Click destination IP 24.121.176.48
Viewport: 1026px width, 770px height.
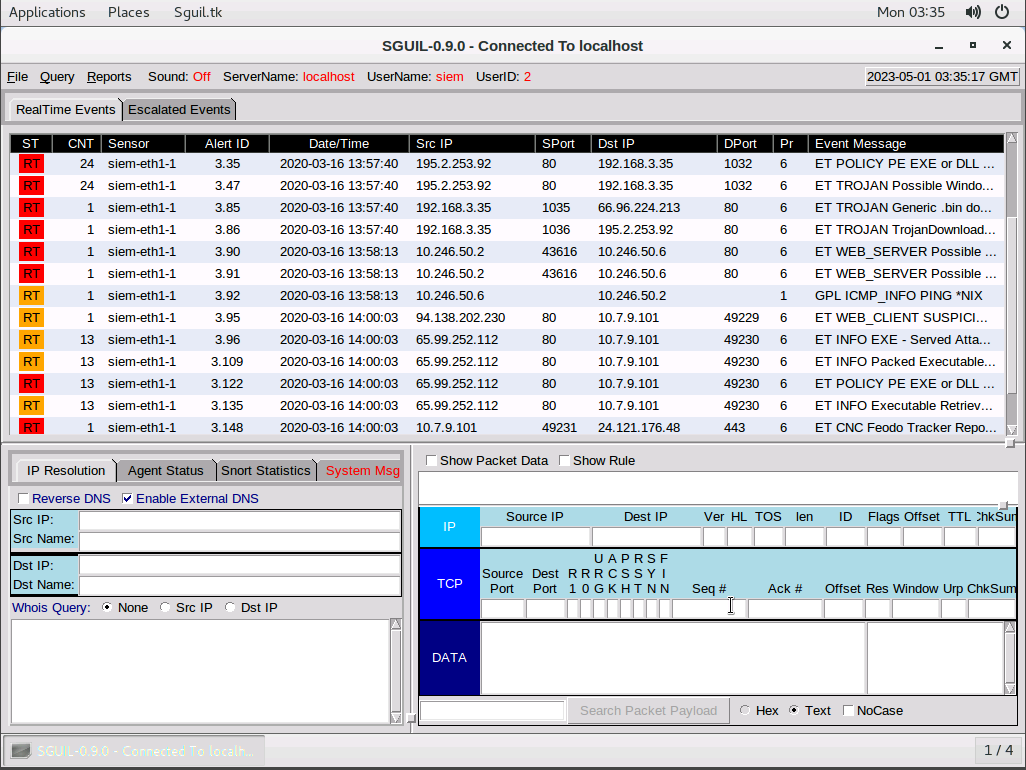(639, 427)
